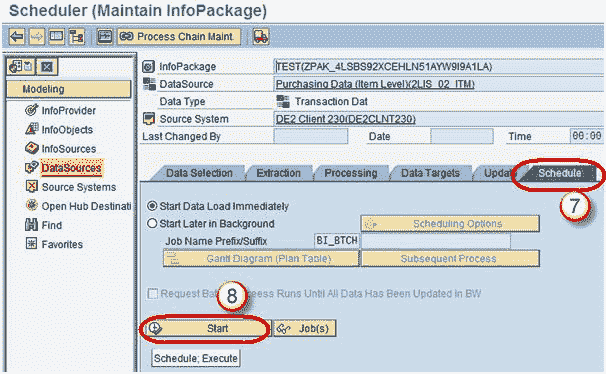606x374 pixels.
Task: Click the truck transport icon in toolbar
Action: 261,37
